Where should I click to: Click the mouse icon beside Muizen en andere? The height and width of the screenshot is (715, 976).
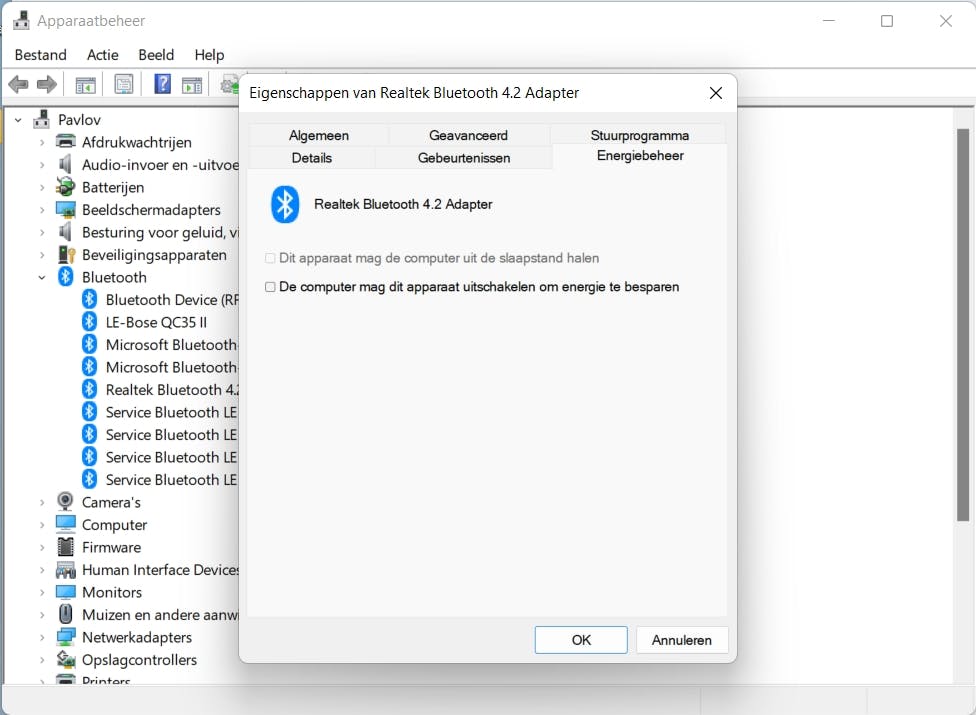[x=65, y=614]
